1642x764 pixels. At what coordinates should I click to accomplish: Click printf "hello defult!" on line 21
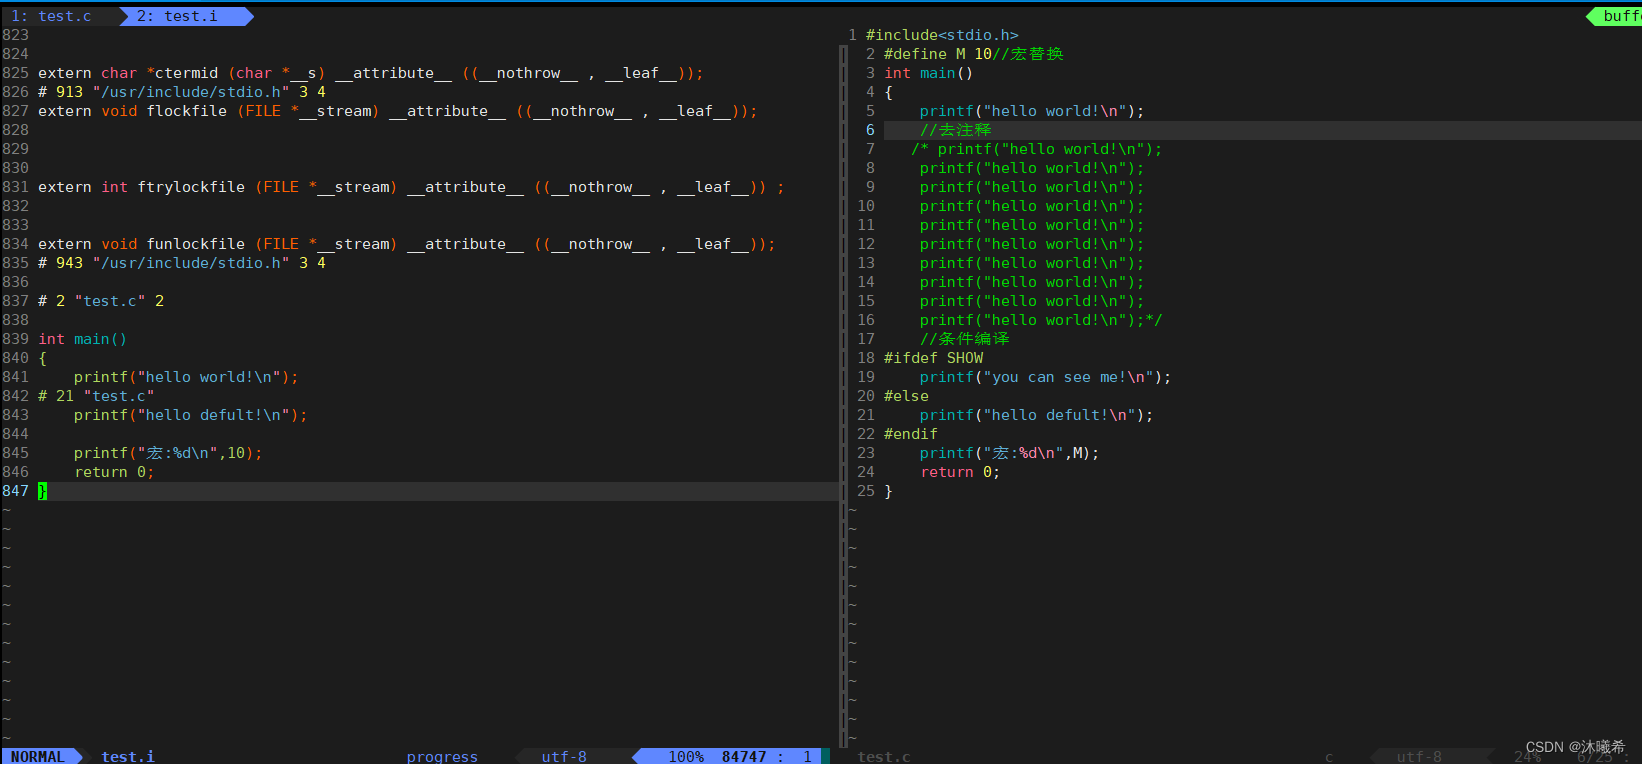coord(1036,415)
